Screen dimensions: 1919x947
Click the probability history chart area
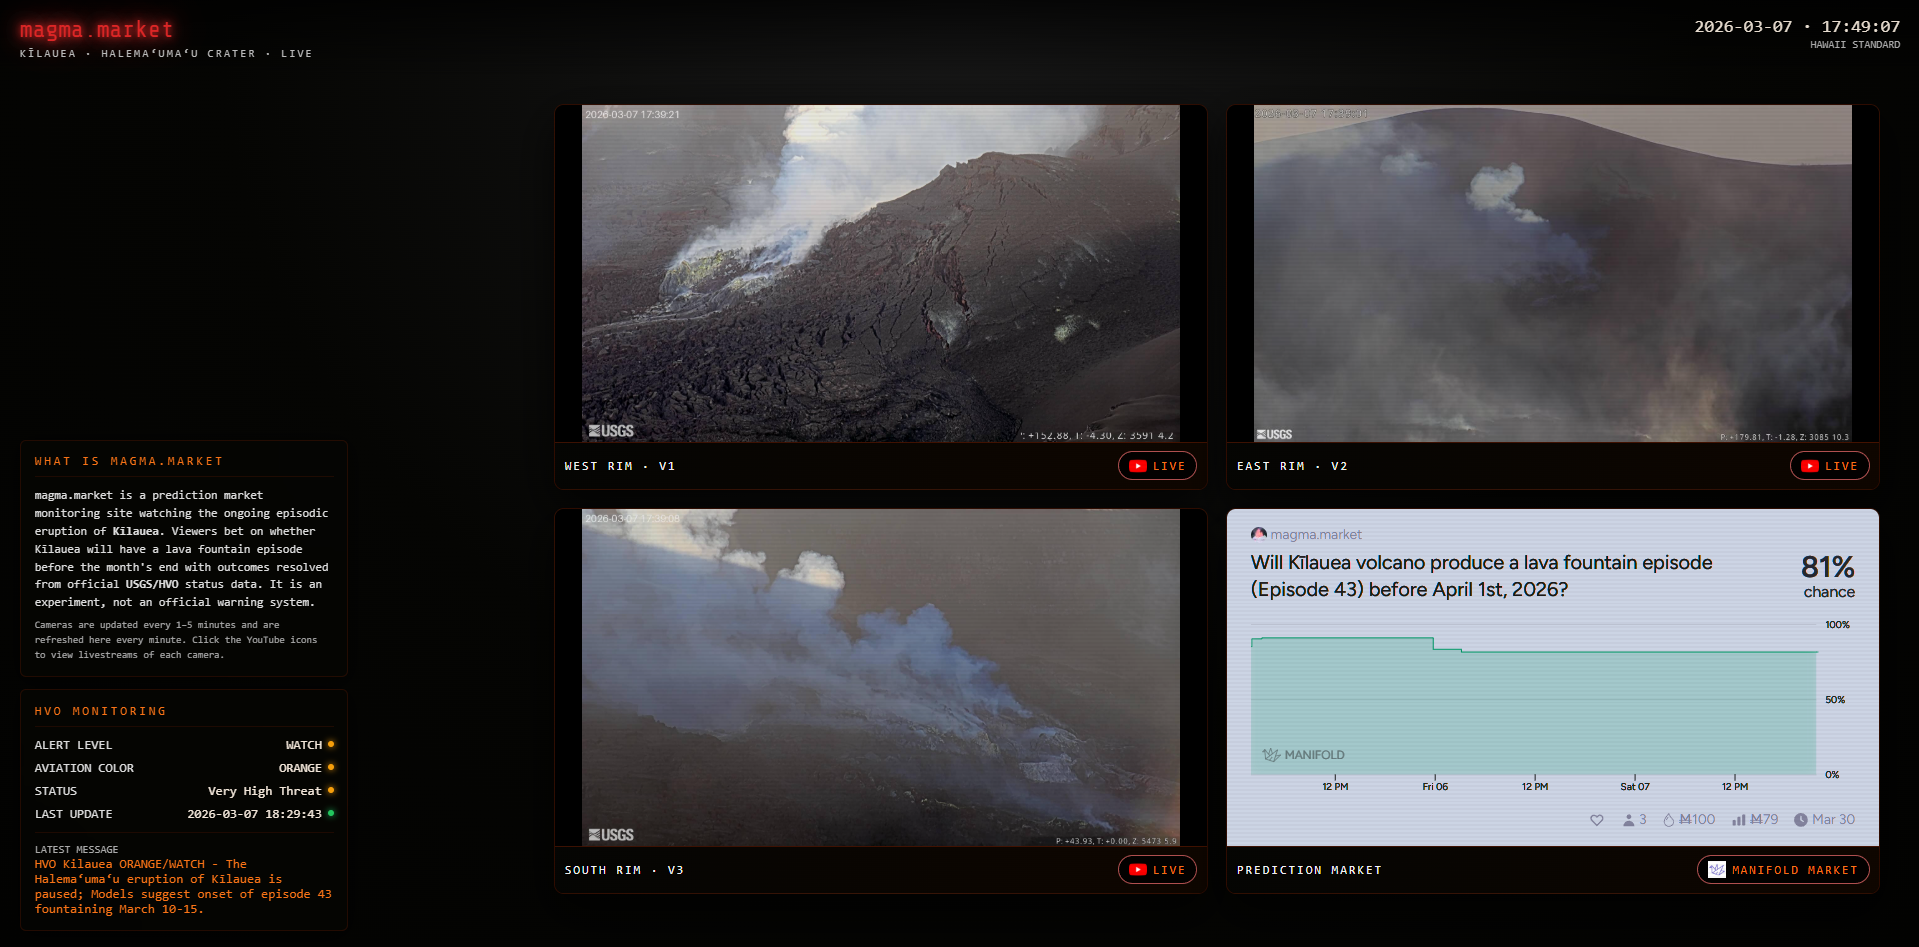point(1530,700)
